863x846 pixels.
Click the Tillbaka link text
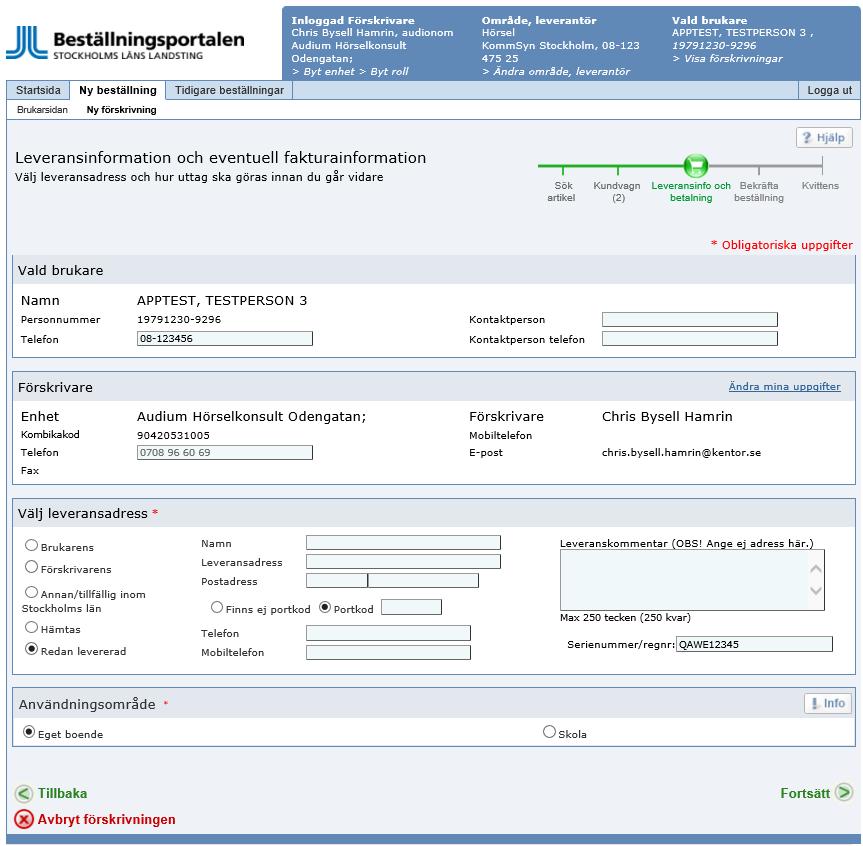(x=62, y=793)
